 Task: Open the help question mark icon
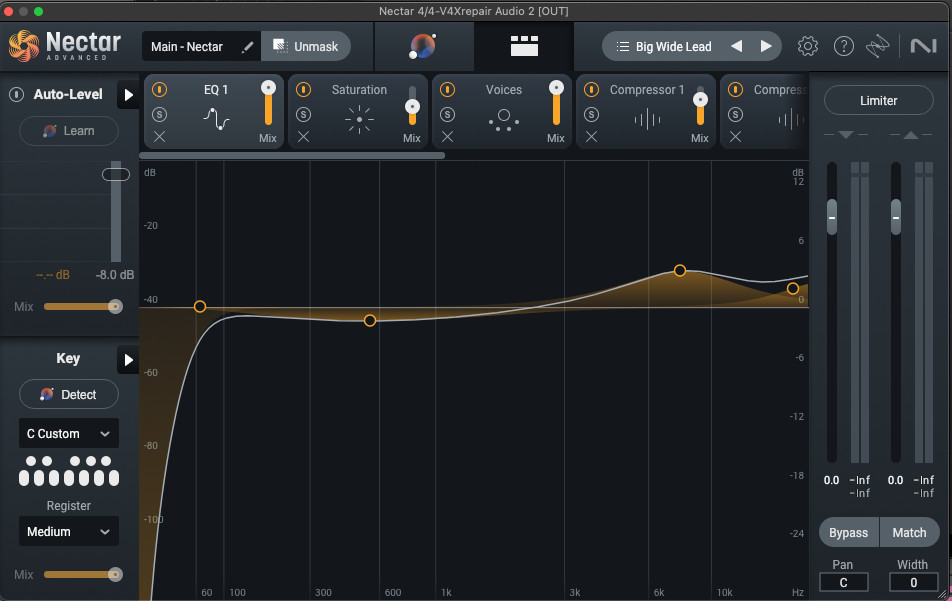tap(843, 46)
